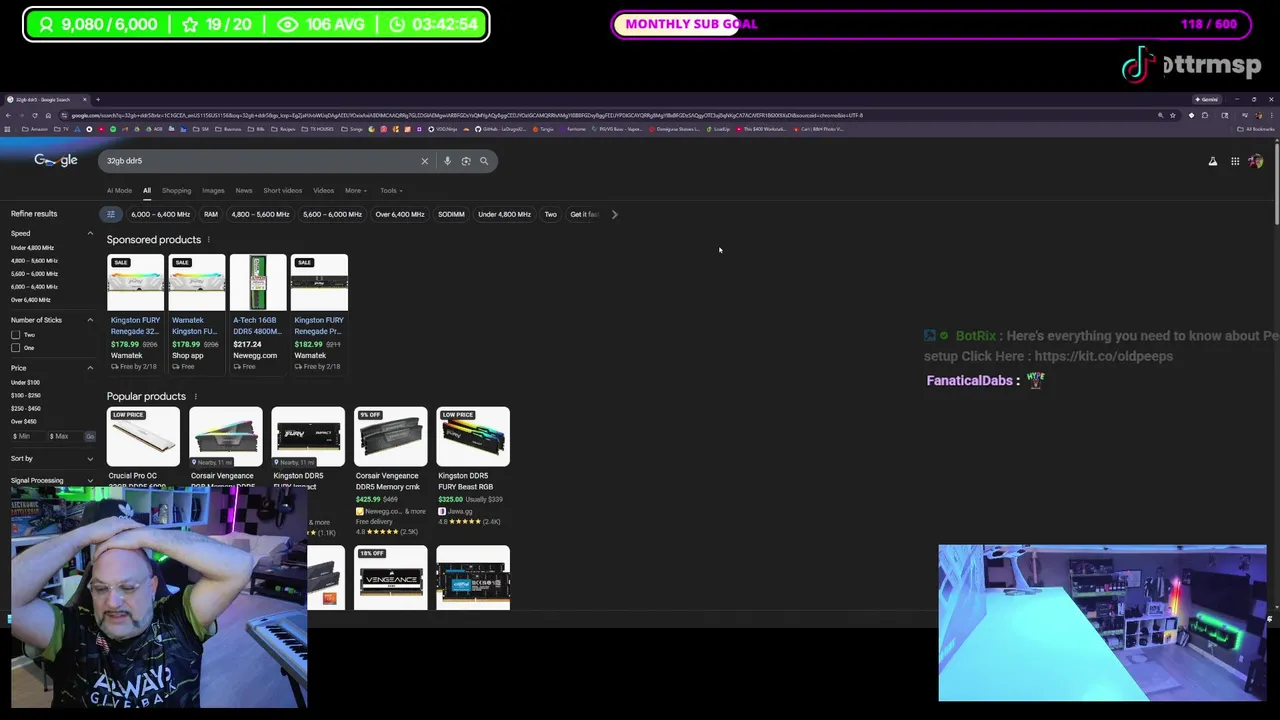Switch to News tab
Viewport: 1280px width, 720px height.
pos(244,191)
